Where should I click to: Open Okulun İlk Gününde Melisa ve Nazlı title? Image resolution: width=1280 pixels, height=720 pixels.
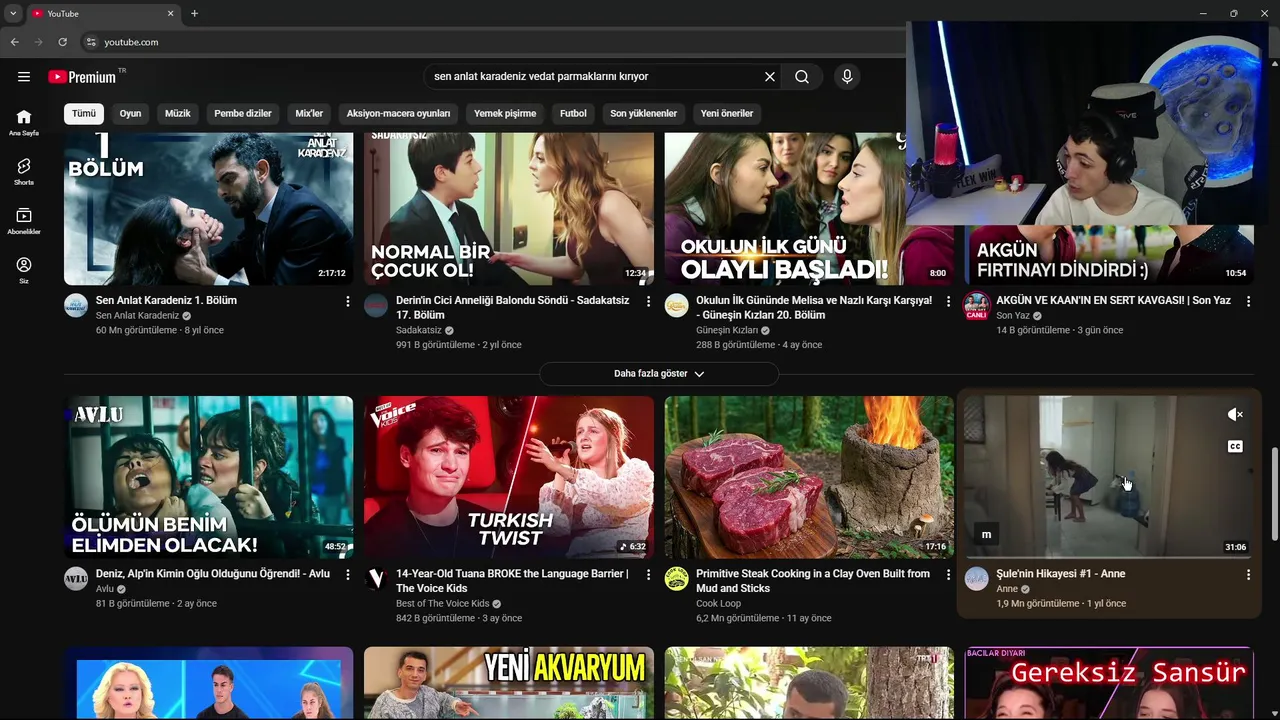click(814, 307)
